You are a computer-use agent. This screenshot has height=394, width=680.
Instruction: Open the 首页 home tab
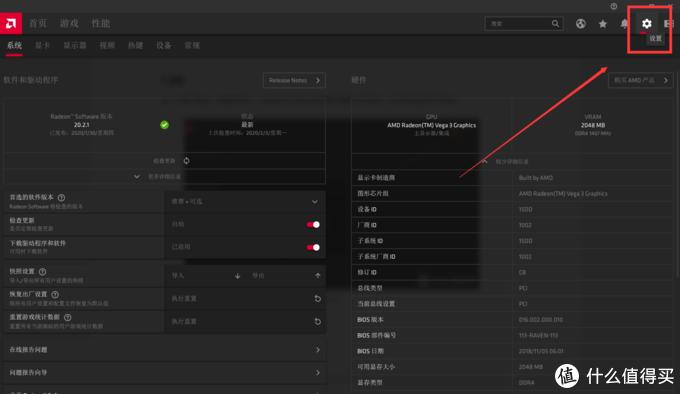[38, 23]
